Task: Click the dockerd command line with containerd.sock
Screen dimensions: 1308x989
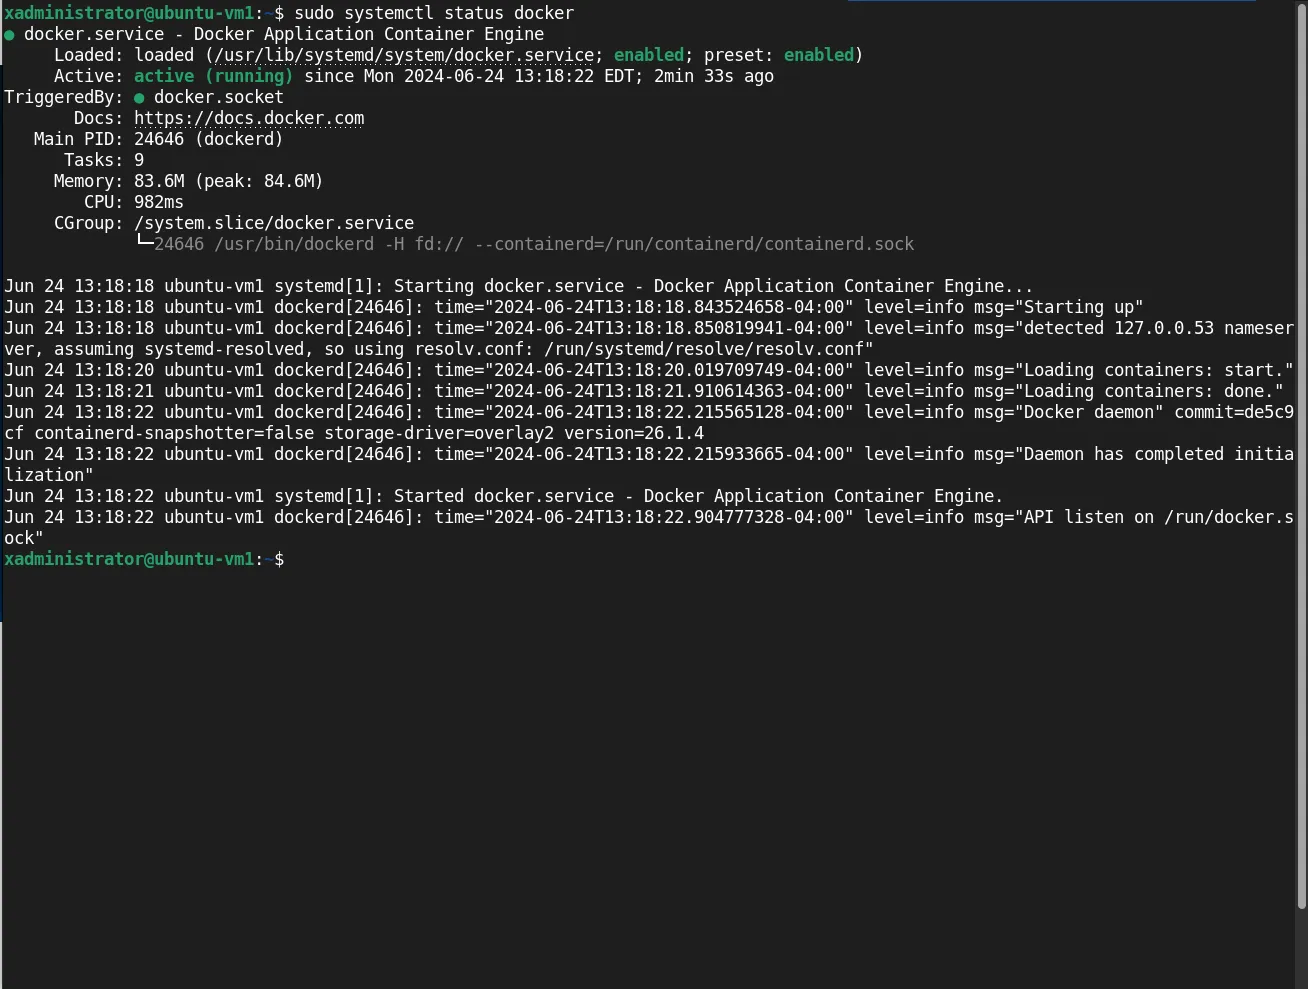Action: 534,244
